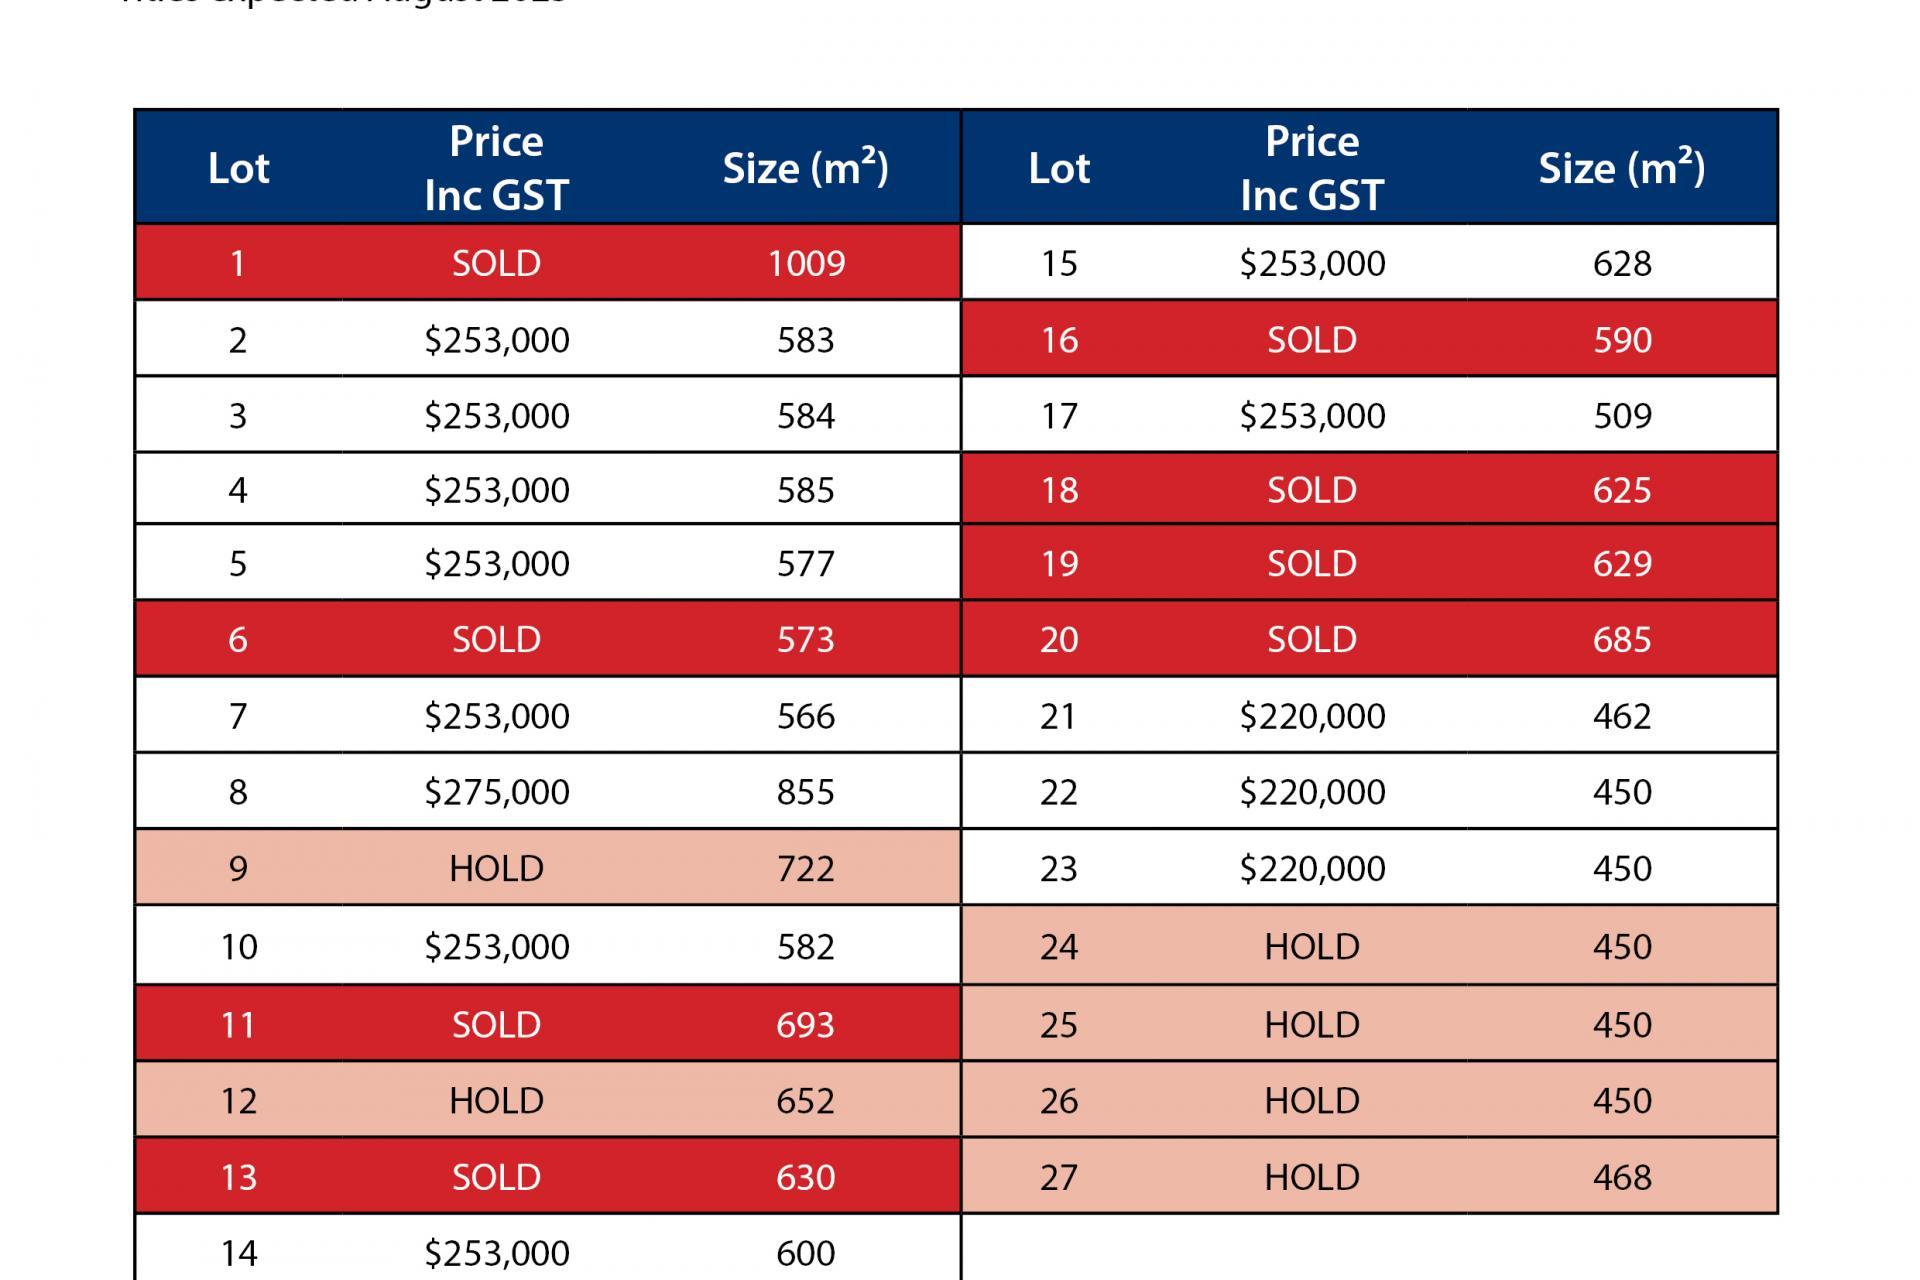This screenshot has width=1920, height=1280.
Task: Click the right "Size (m²)" column header
Action: 1621,168
